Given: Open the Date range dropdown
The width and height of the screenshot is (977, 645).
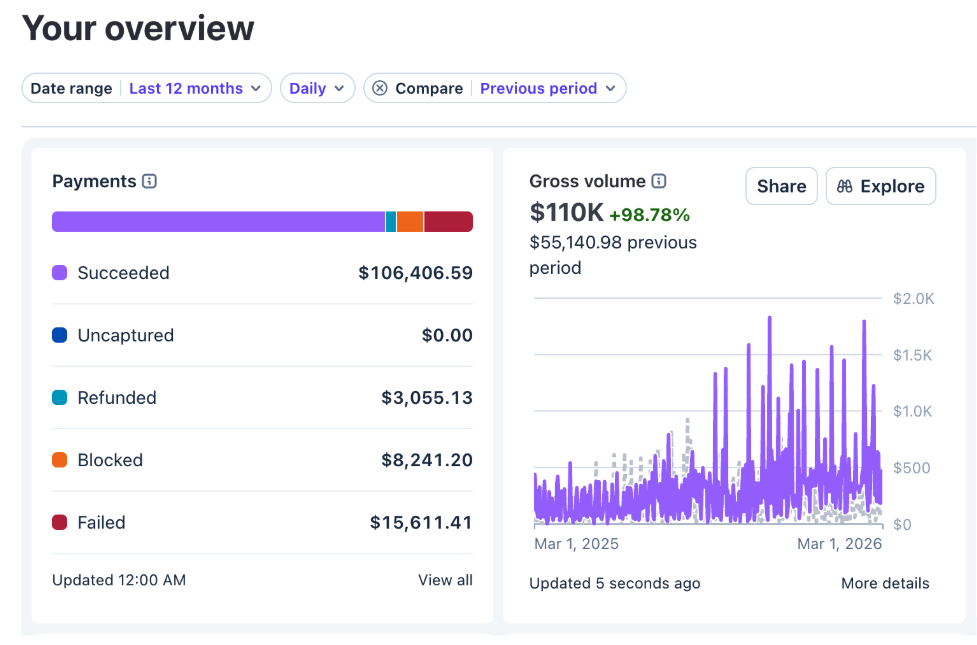Looking at the screenshot, I should pyautogui.click(x=146, y=88).
